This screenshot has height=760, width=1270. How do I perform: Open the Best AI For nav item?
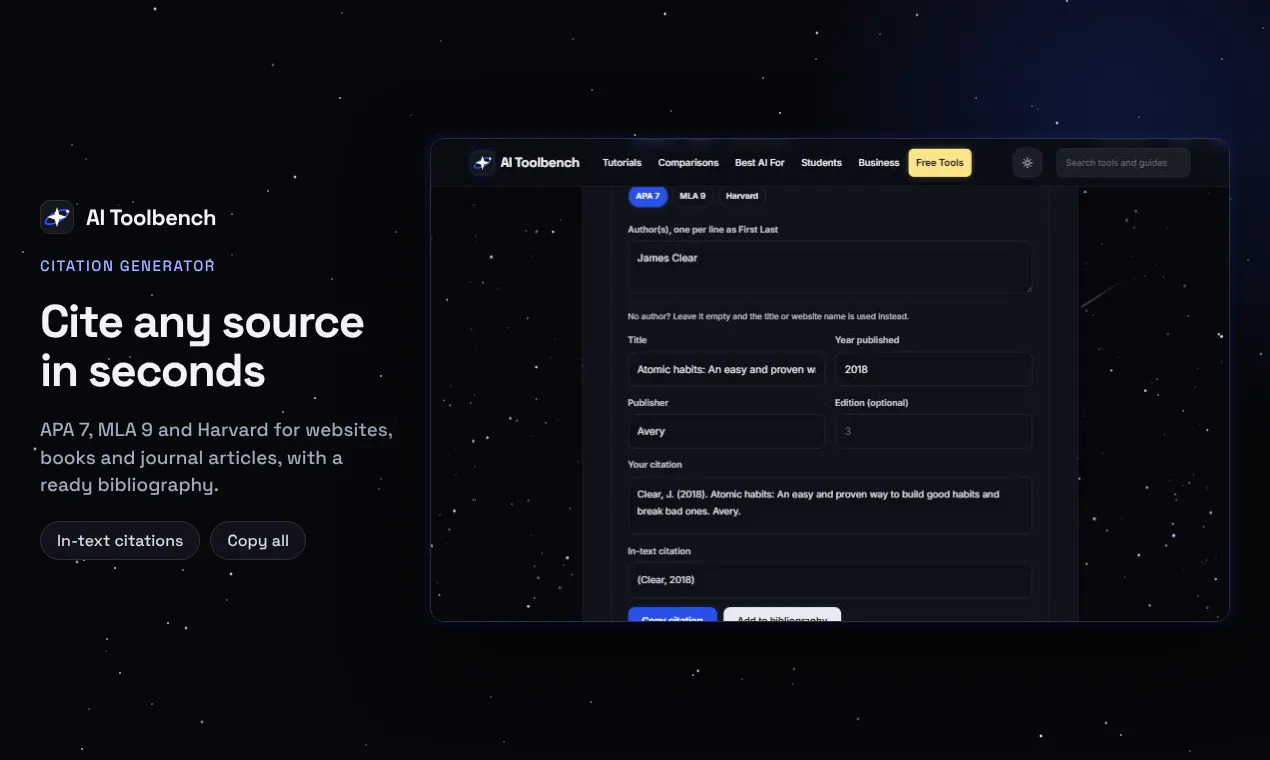coord(760,162)
